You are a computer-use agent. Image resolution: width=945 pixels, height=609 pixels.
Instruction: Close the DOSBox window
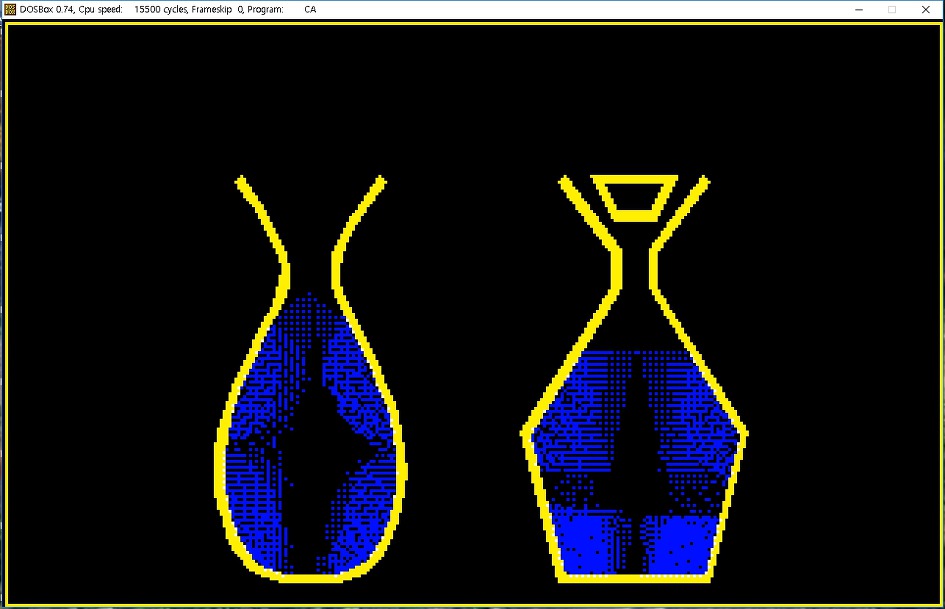click(x=926, y=9)
